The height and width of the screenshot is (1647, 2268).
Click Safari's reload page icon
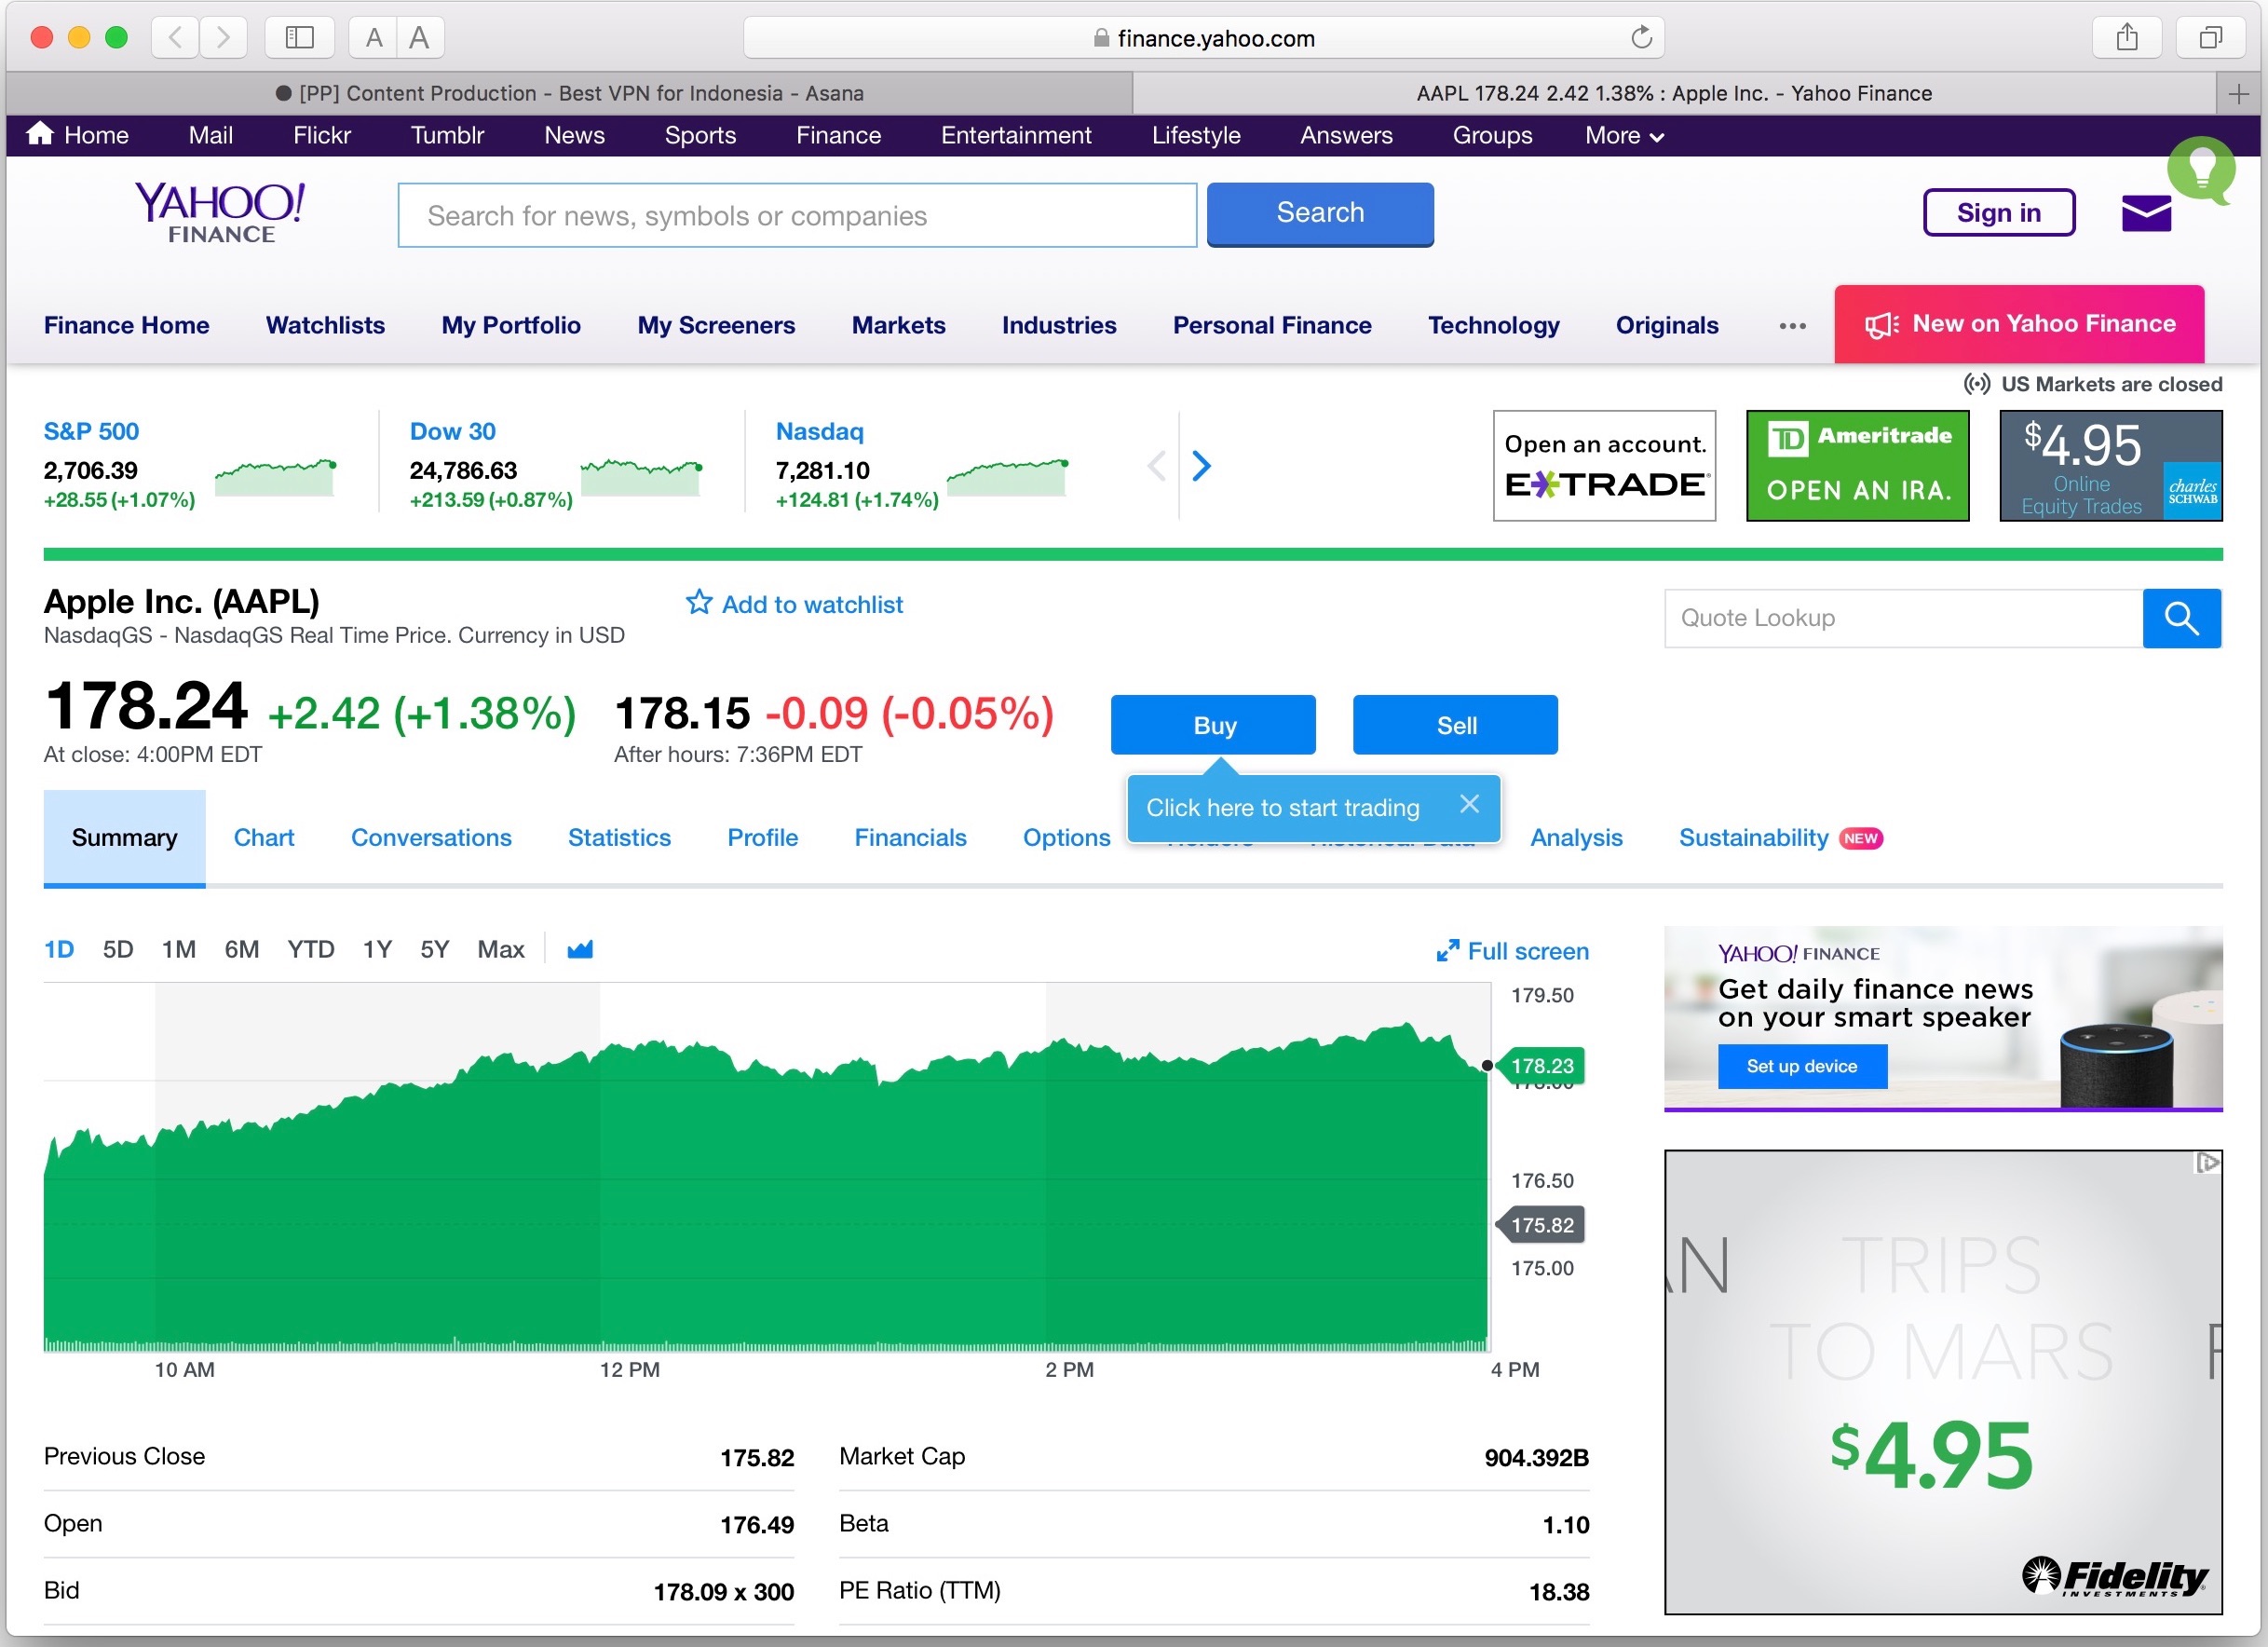(x=1641, y=38)
